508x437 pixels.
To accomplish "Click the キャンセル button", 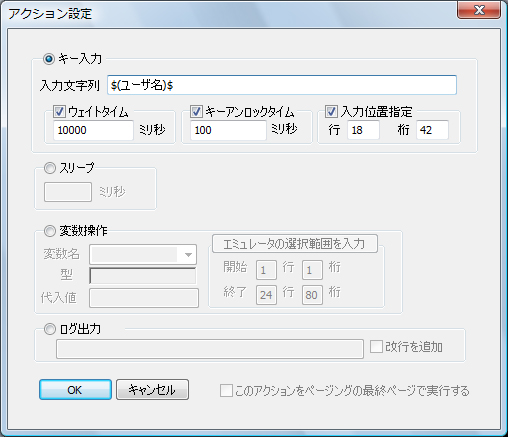I will pos(152,389).
